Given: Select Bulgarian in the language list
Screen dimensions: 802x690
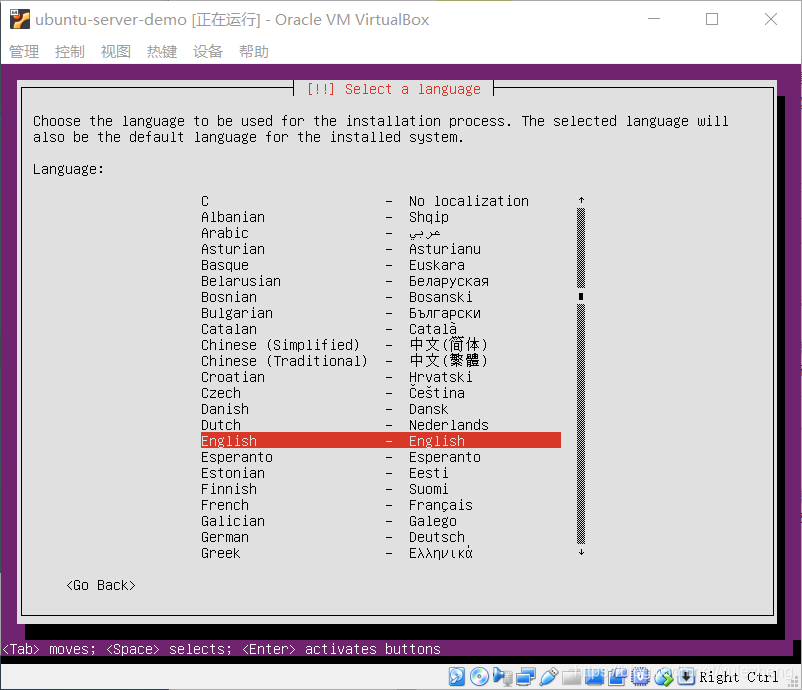Looking at the screenshot, I should click(381, 313).
